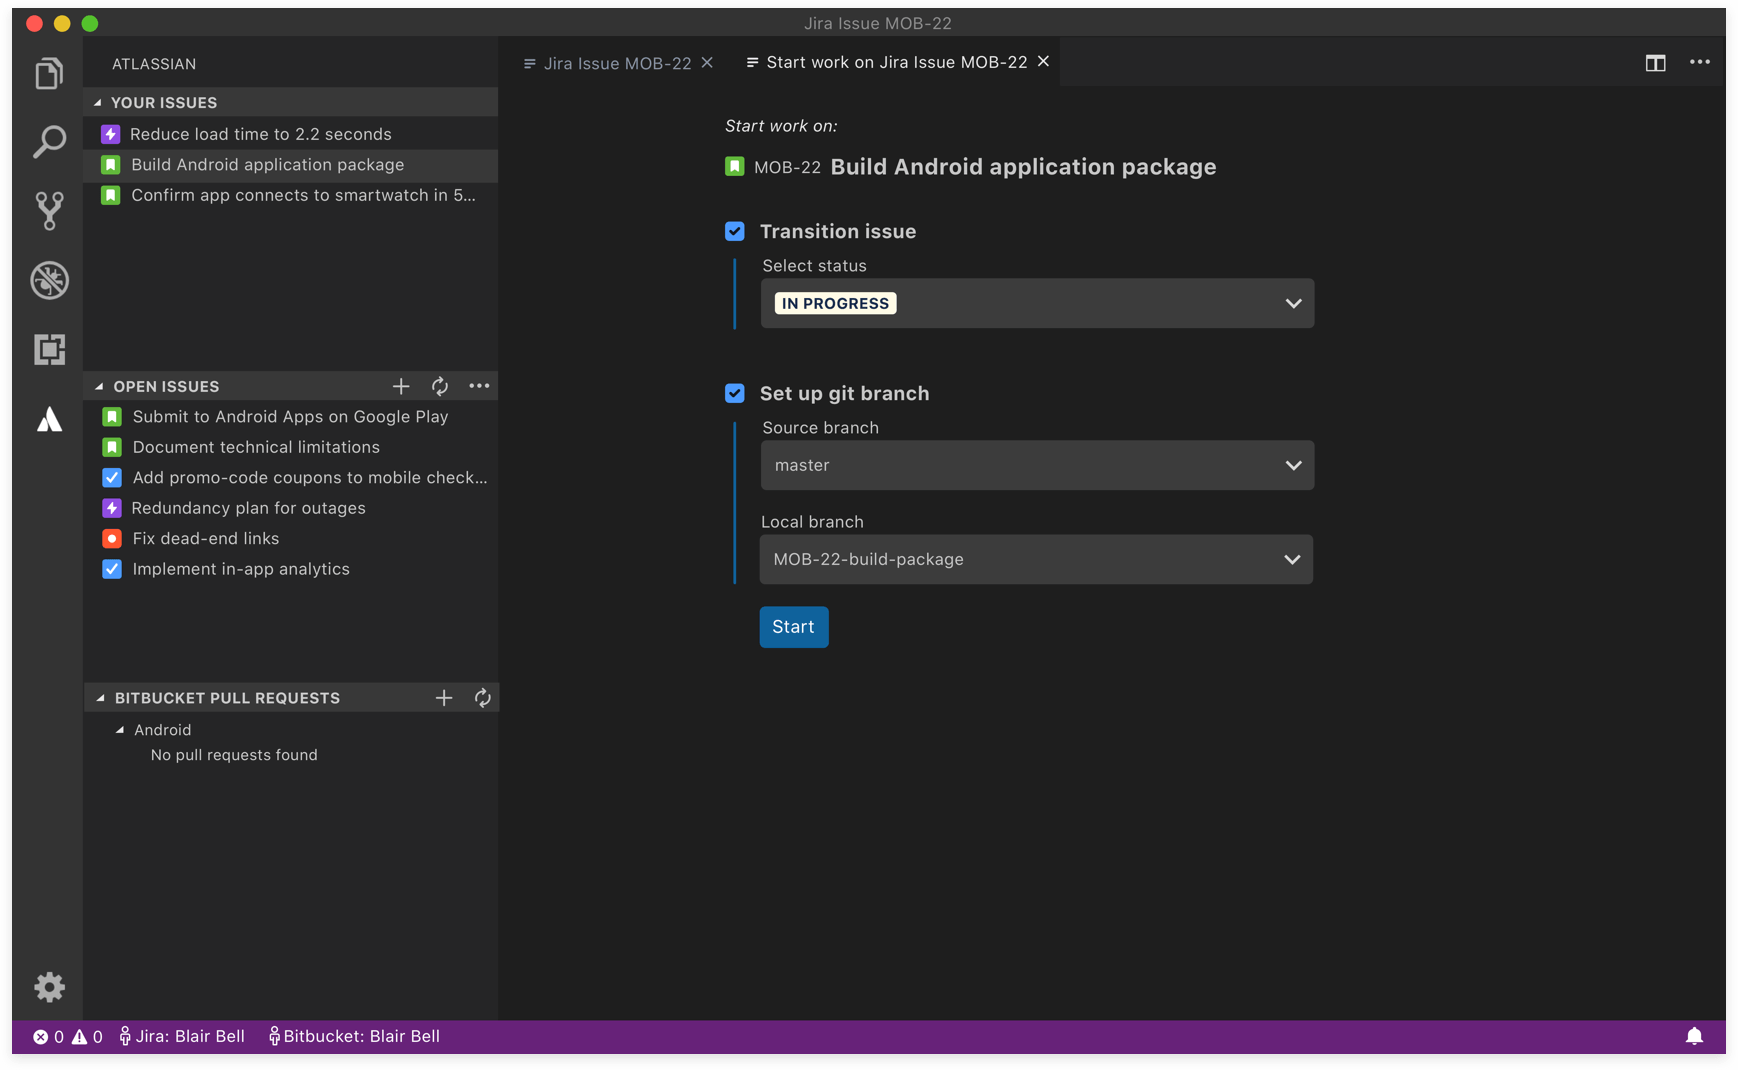Refresh the Bitbucket Pull Requests section
The image size is (1738, 1070).
(x=483, y=697)
